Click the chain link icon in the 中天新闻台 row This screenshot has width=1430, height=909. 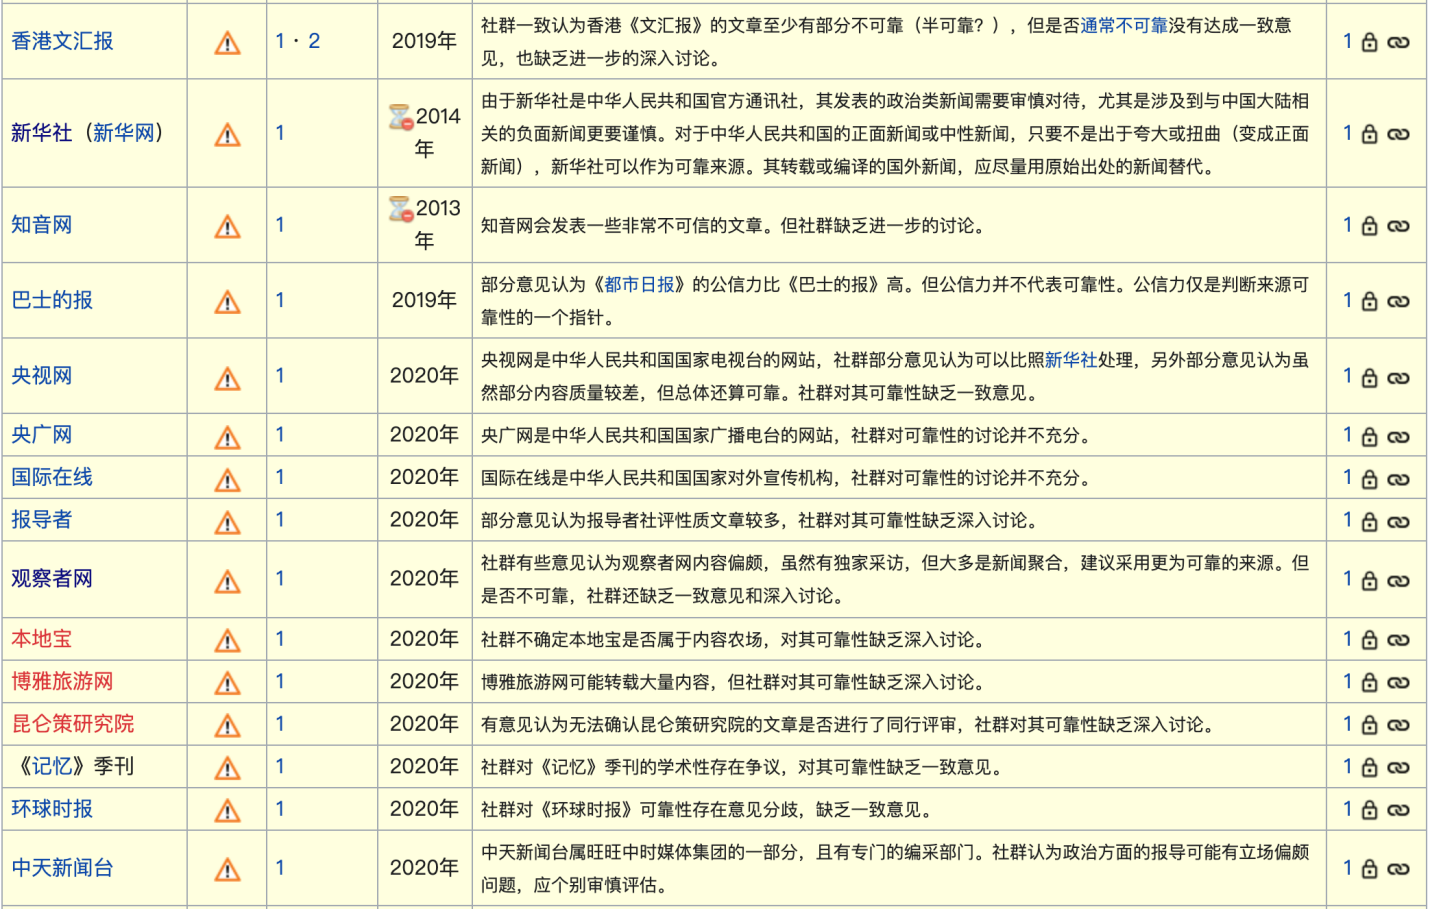(x=1398, y=869)
